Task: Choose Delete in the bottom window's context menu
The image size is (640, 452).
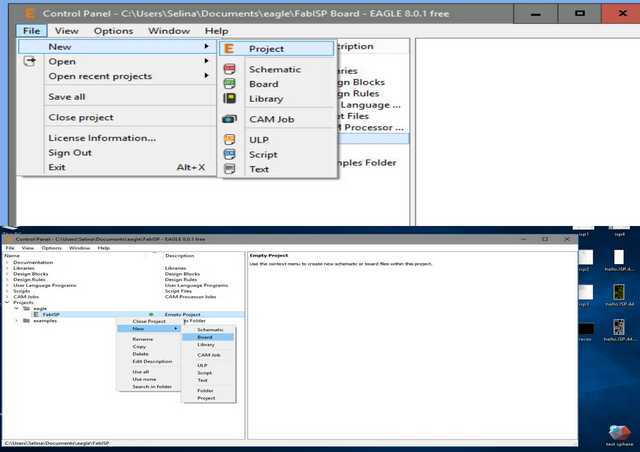Action: 149,354
